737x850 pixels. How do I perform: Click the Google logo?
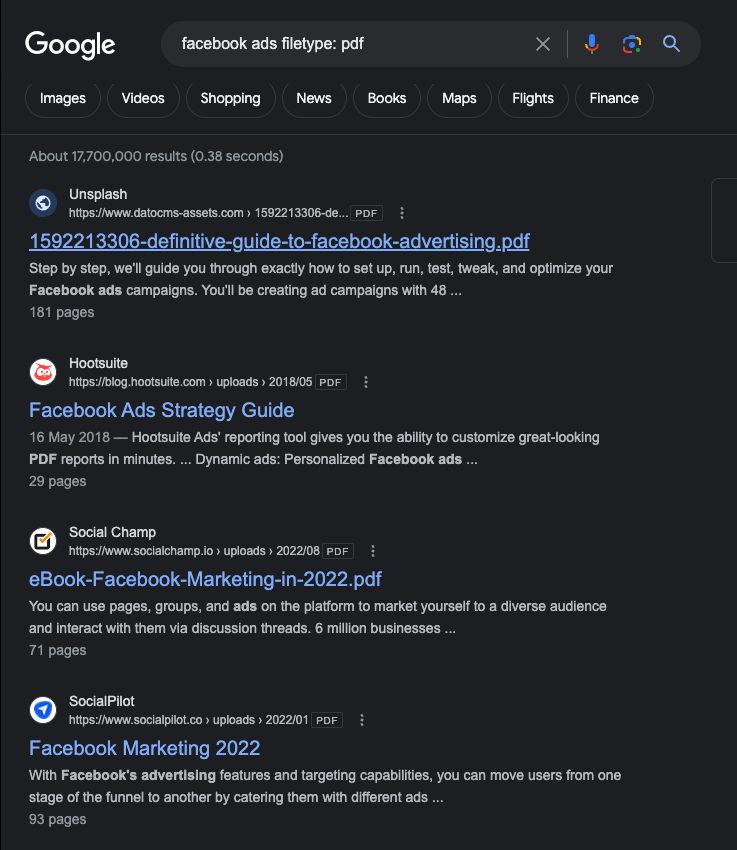click(70, 44)
